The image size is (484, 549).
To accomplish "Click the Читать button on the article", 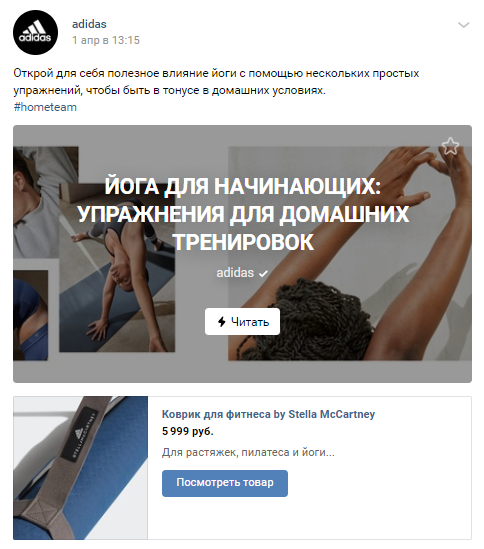I will 242,321.
